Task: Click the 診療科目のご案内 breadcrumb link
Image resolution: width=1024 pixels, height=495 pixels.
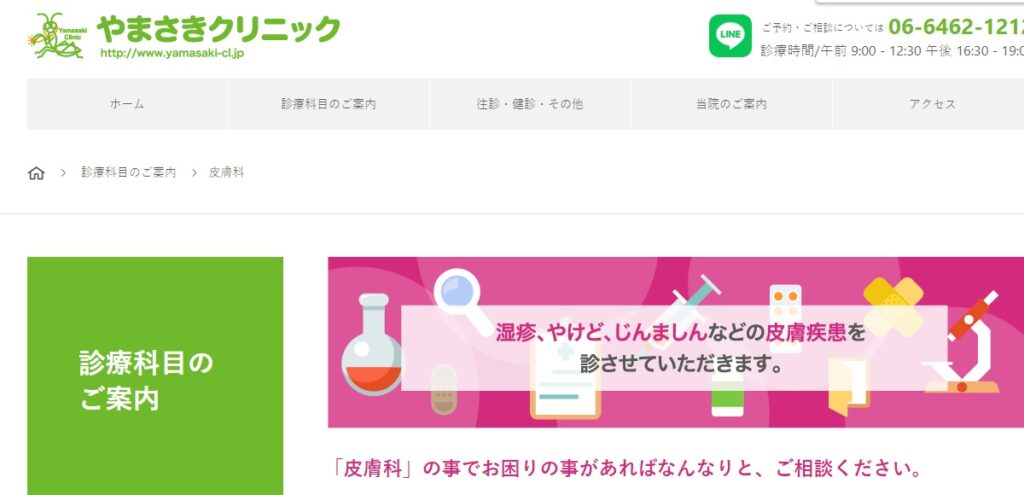Action: (x=129, y=172)
